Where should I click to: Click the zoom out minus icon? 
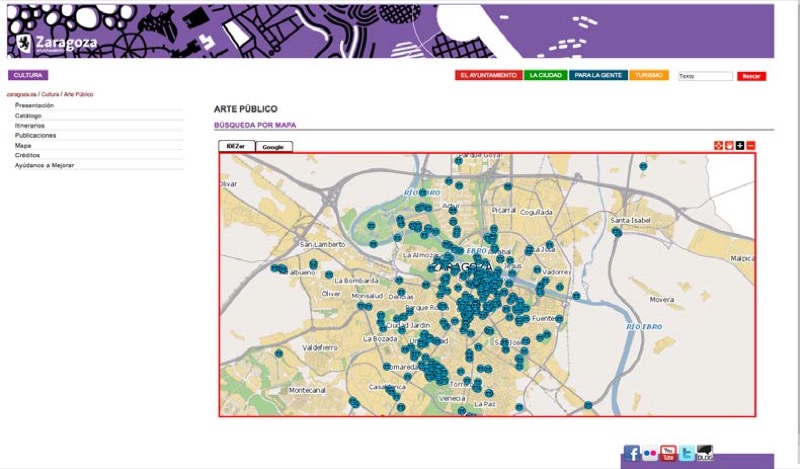click(751, 146)
